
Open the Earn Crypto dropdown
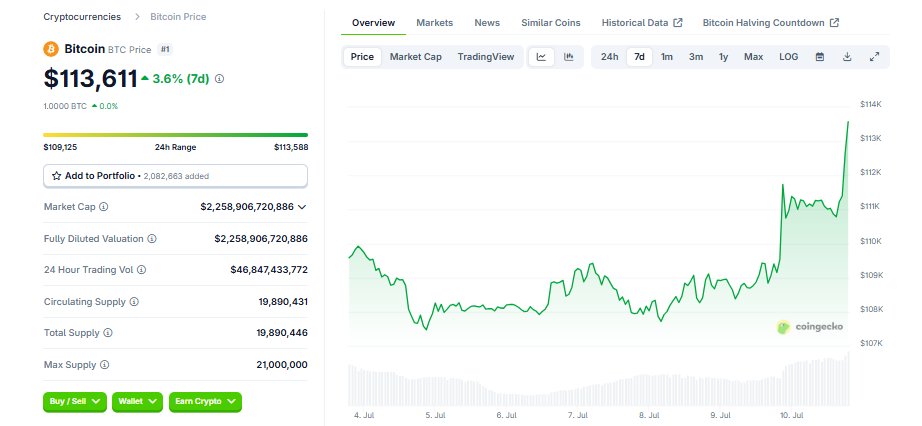pos(205,401)
